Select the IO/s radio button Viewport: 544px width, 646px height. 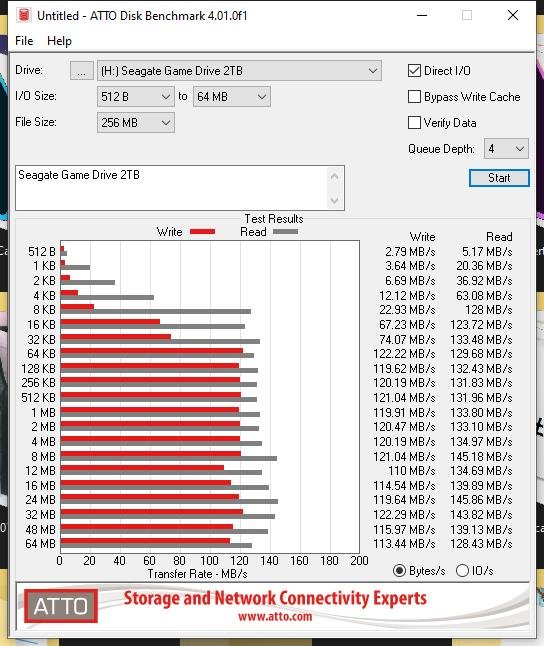pos(462,571)
